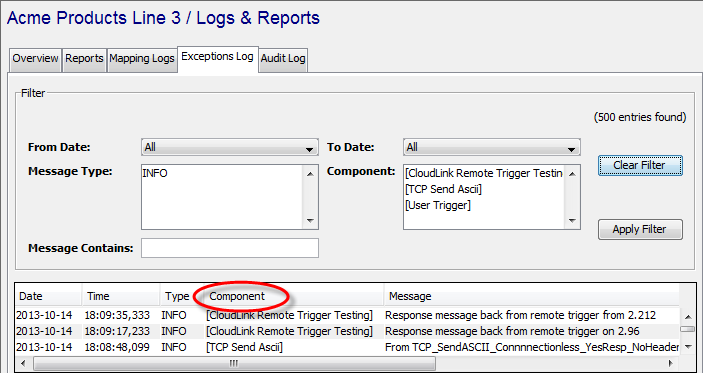Select the 18:08:48,099 TCP Send Ascii row
Viewport: 703px width, 373px height.
click(347, 347)
